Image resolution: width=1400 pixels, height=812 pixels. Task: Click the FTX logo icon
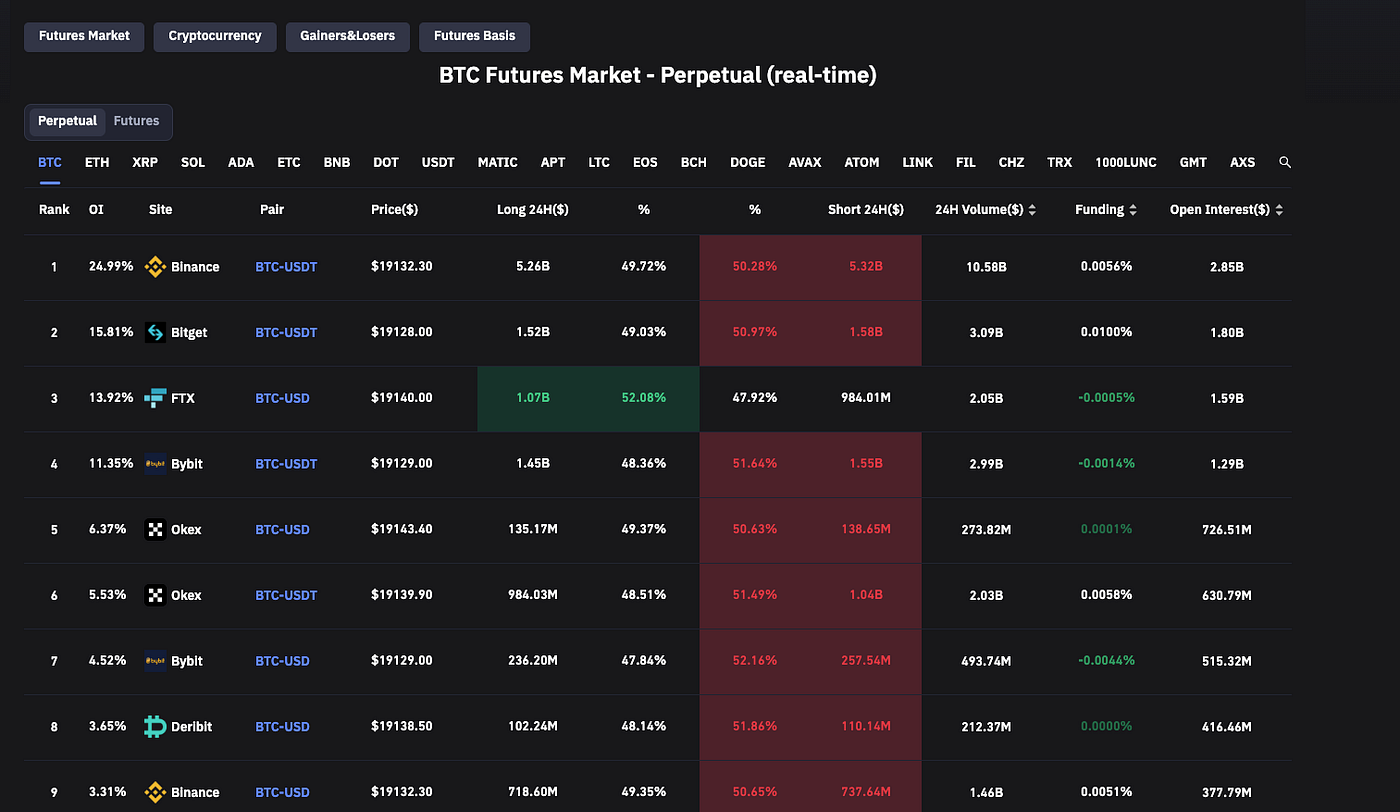(x=155, y=398)
